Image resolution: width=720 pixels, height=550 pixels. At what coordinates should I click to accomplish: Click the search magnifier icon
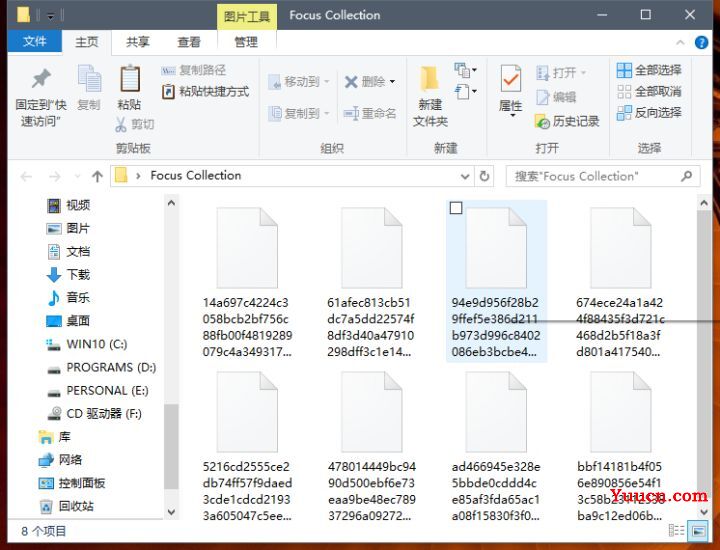686,176
